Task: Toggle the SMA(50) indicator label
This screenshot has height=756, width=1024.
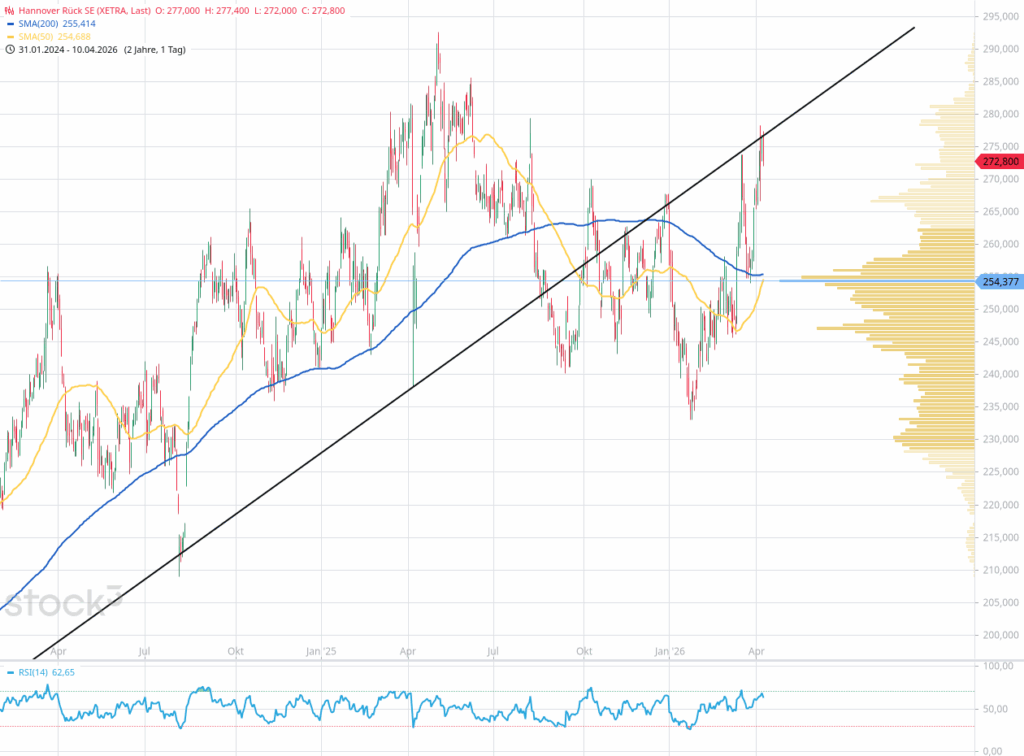Action: tap(36, 35)
